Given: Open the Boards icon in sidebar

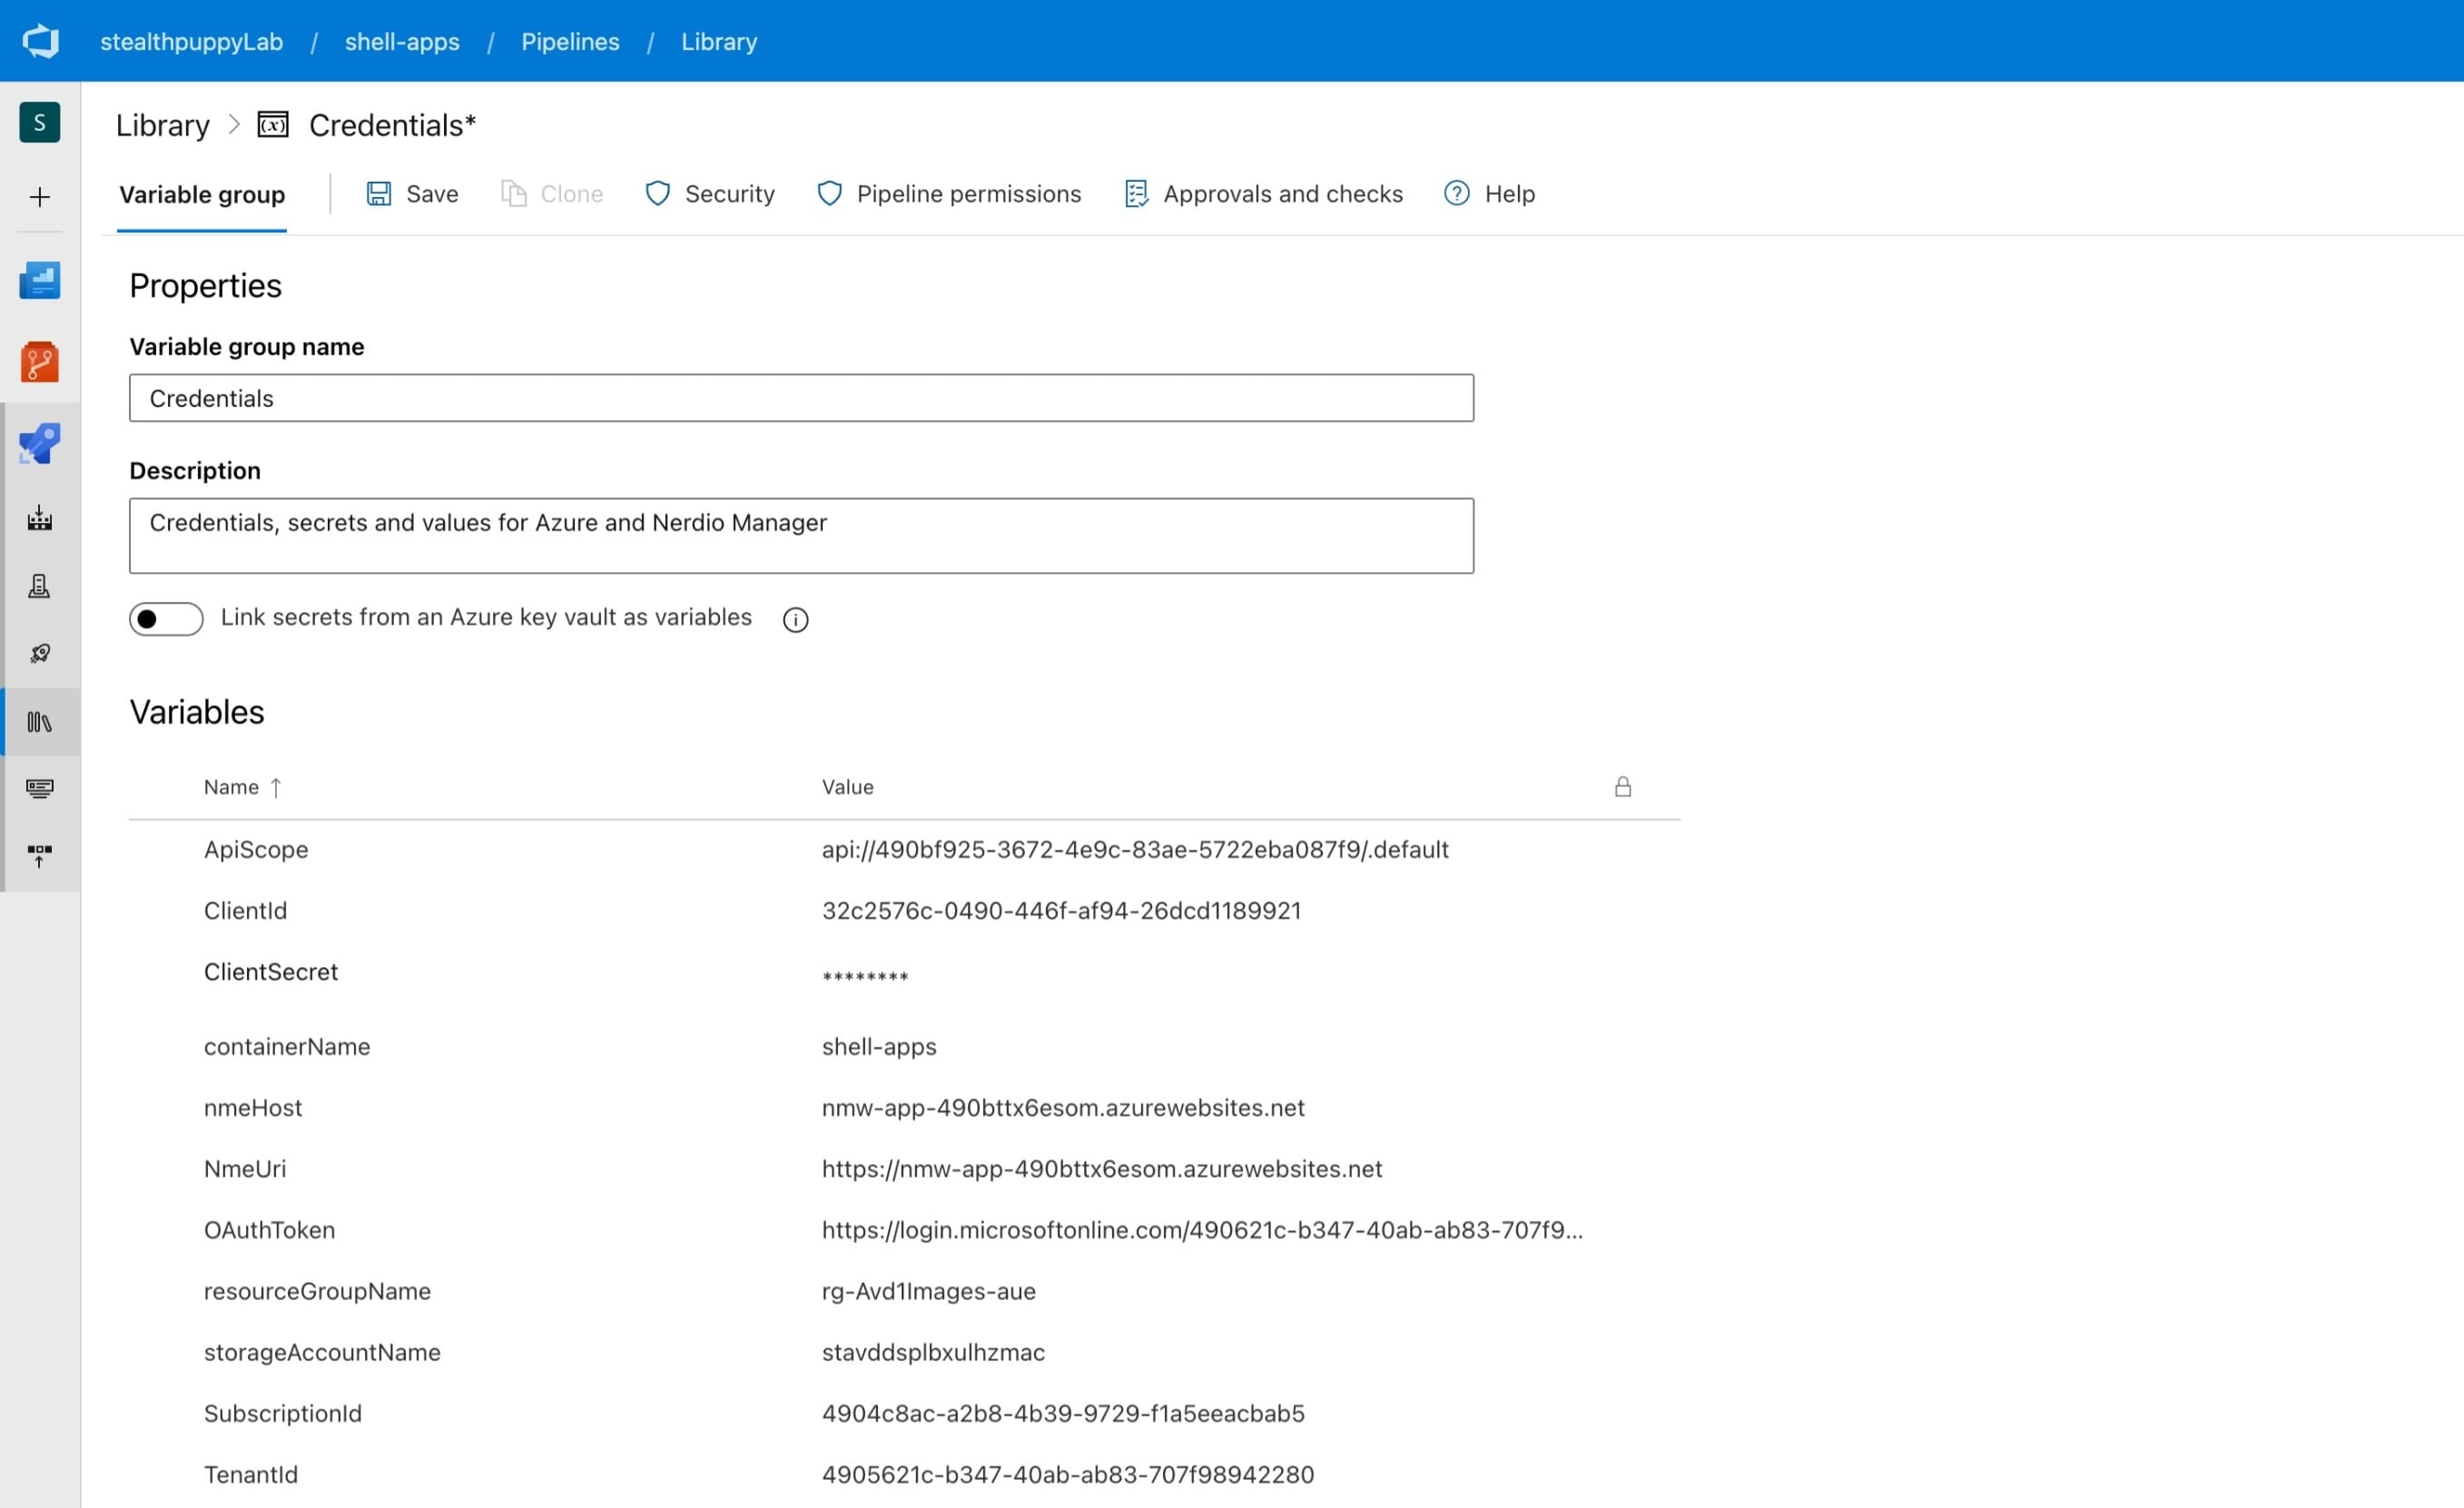Looking at the screenshot, I should (x=40, y=280).
